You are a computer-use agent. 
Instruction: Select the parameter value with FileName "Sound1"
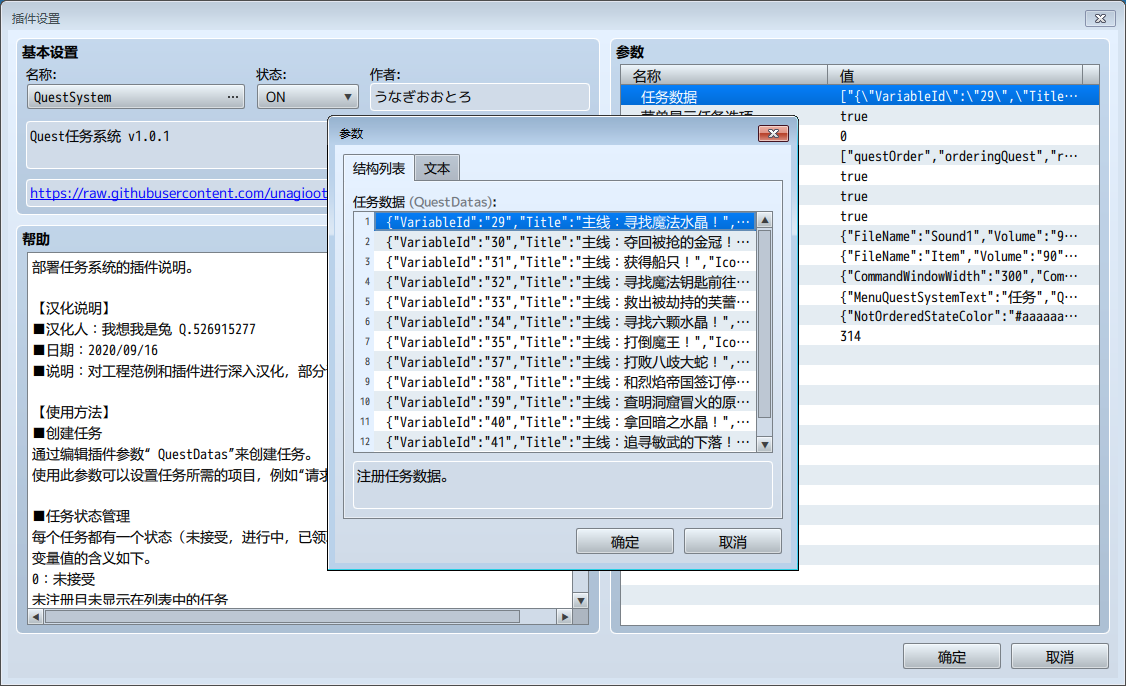point(959,236)
